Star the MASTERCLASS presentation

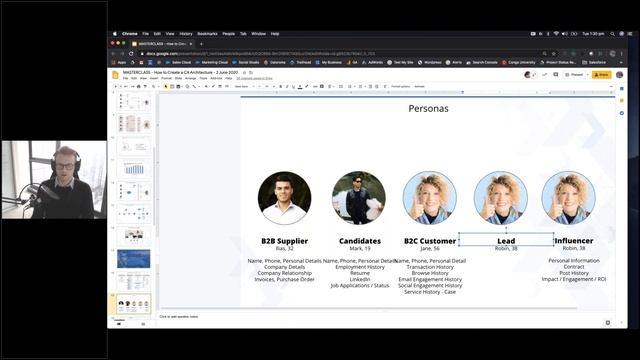244,73
